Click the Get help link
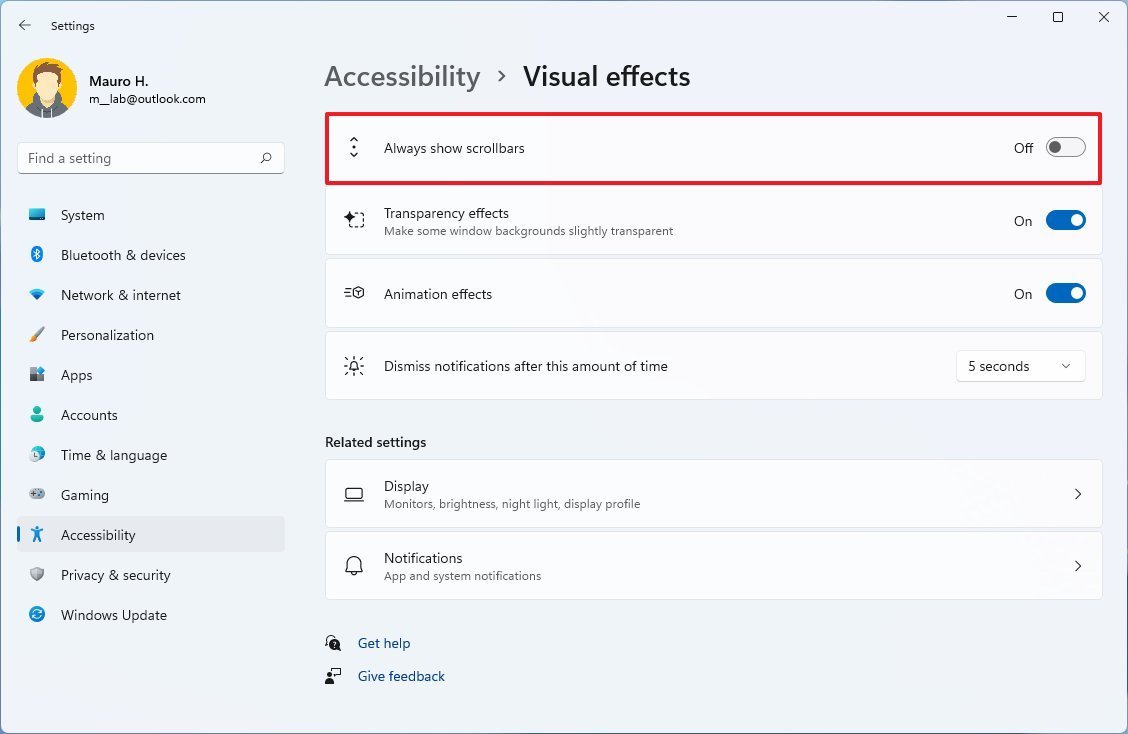This screenshot has height=734, width=1128. click(384, 643)
